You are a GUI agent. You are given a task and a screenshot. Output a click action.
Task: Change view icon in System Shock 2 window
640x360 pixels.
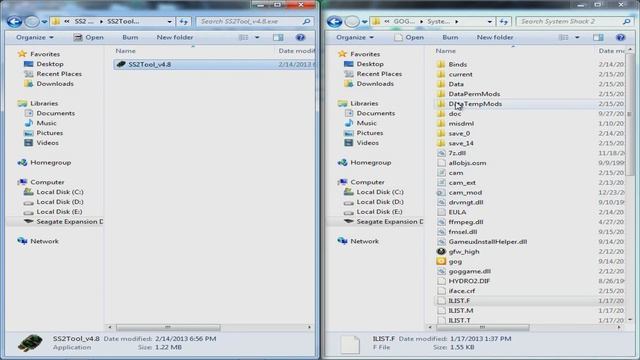(x=563, y=37)
